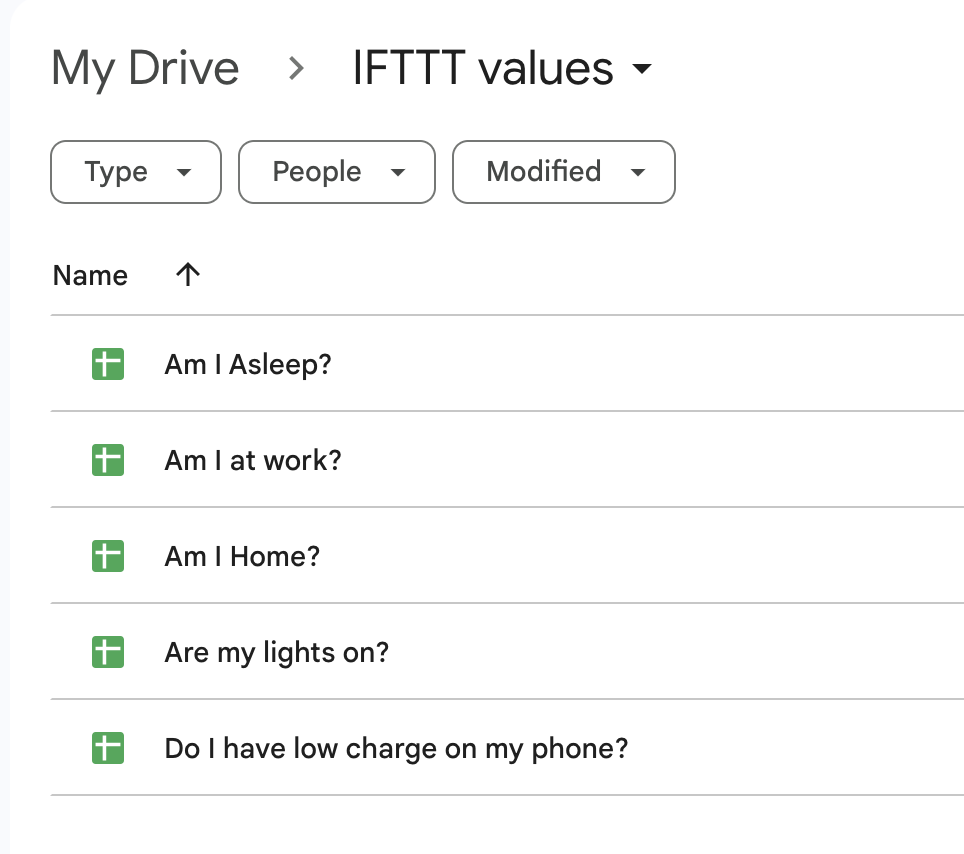Click the Sheets icon beside Am I at work?
Viewport: 964px width, 854px height.
click(x=108, y=460)
